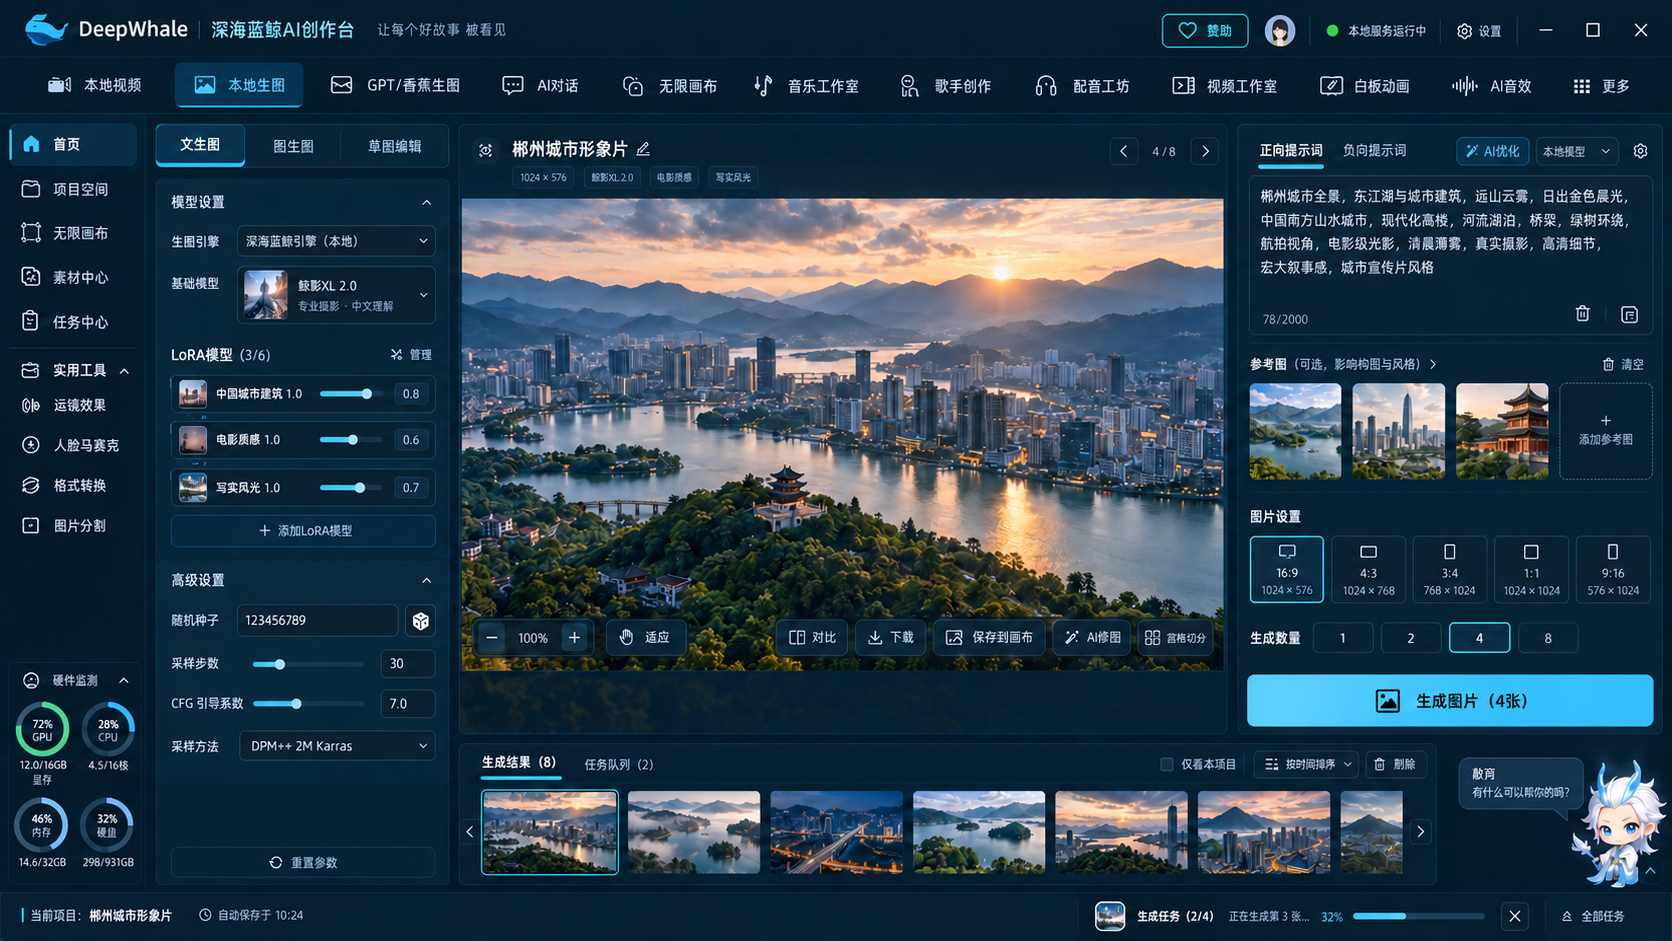Click the user avatar icon
This screenshot has height=941, width=1672.
pos(1280,31)
